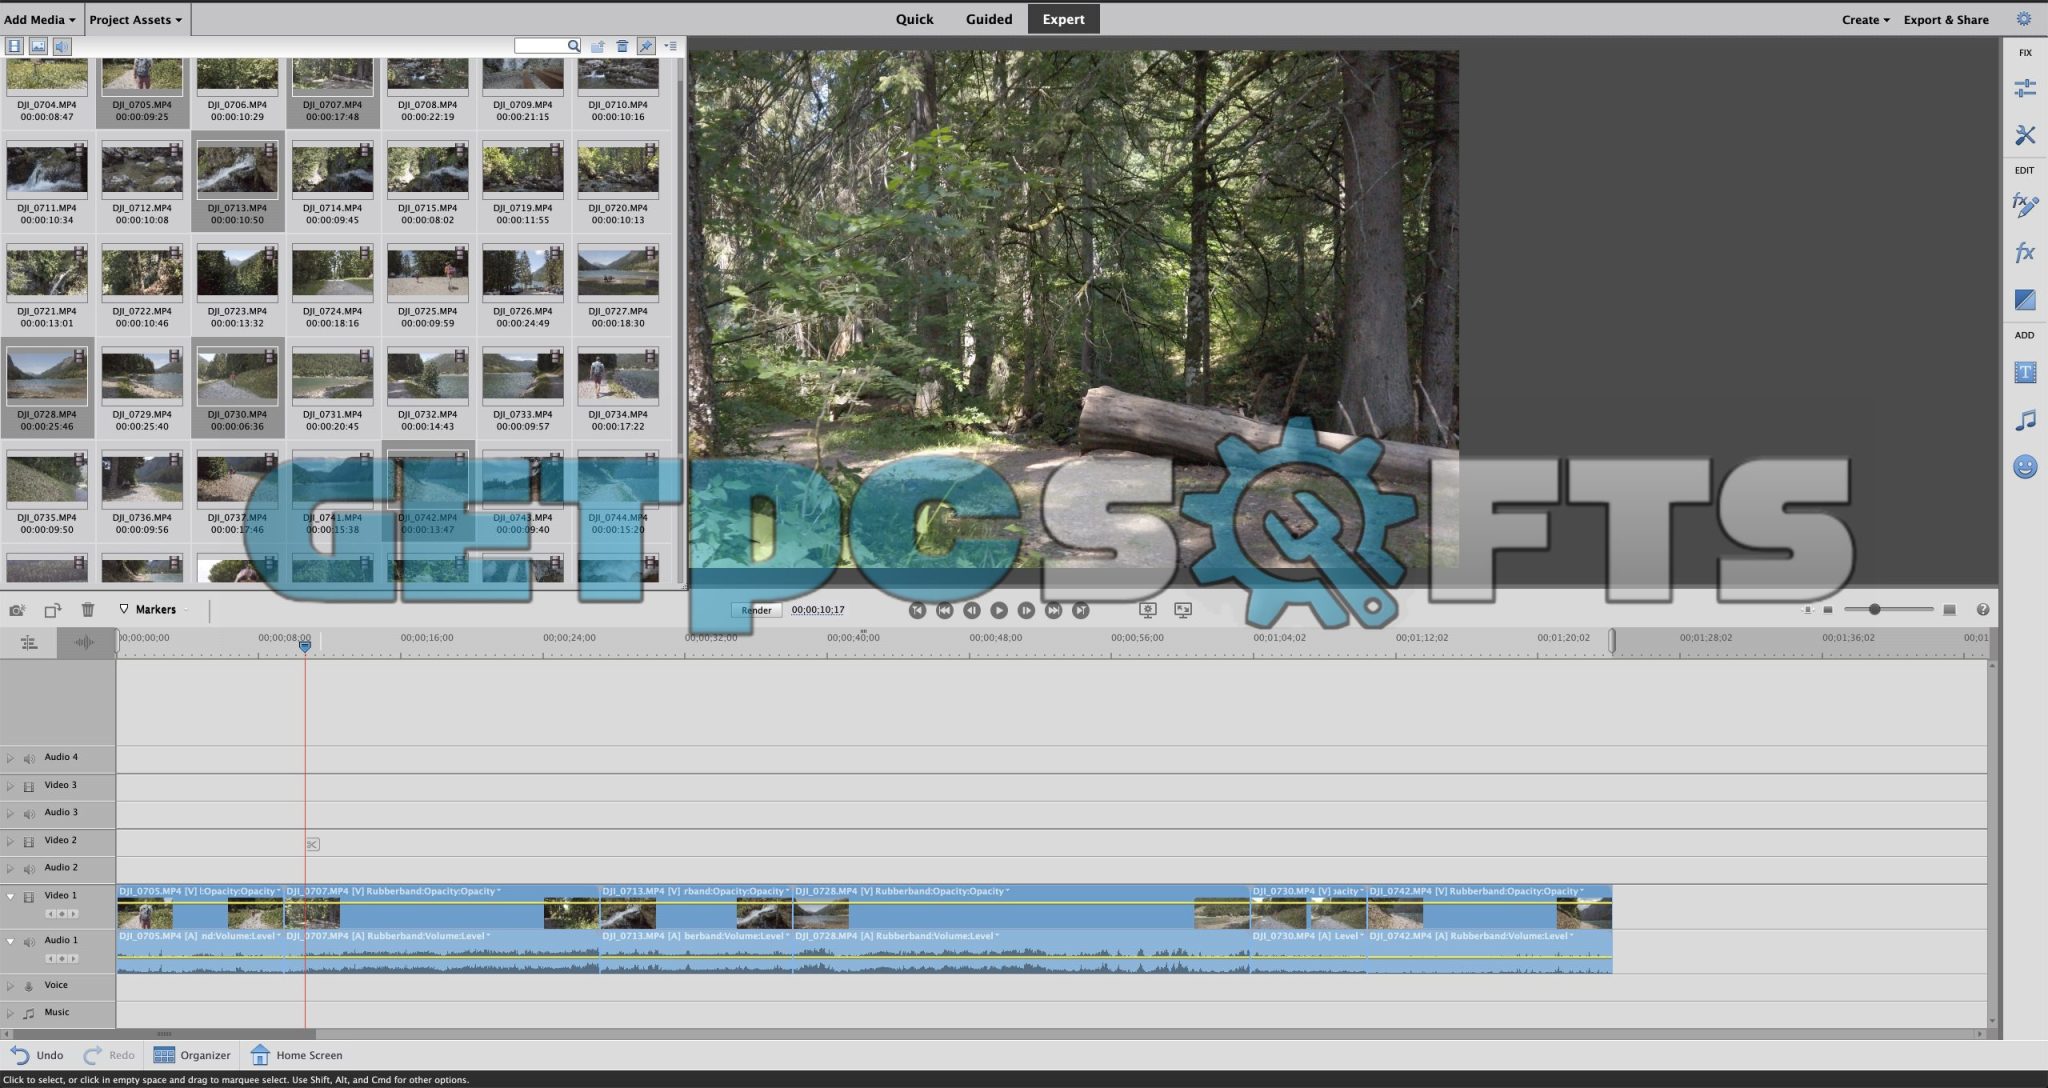Open the Tools panel wrench icon
Screen dimensions: 2048x1088
pos(2024,135)
